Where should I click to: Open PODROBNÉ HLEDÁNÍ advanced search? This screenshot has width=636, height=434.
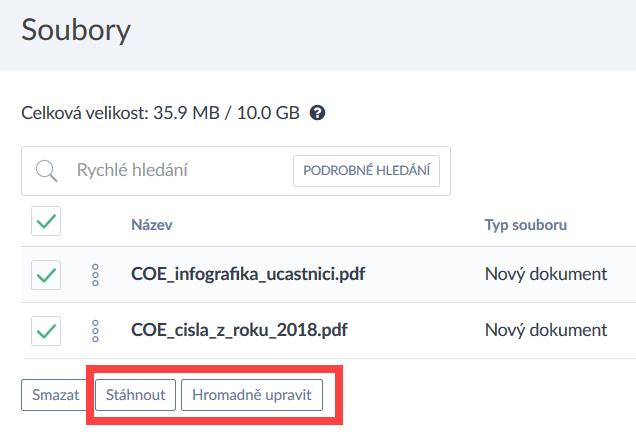coord(366,171)
